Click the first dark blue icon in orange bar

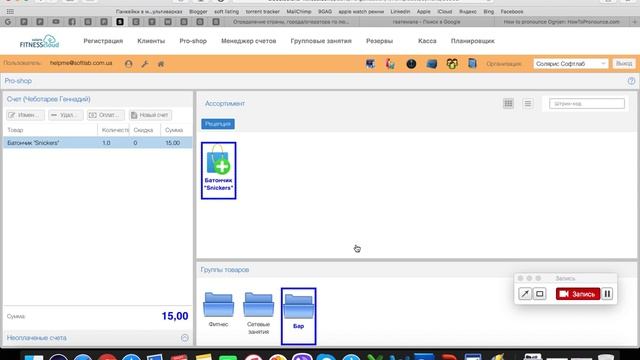coord(370,64)
